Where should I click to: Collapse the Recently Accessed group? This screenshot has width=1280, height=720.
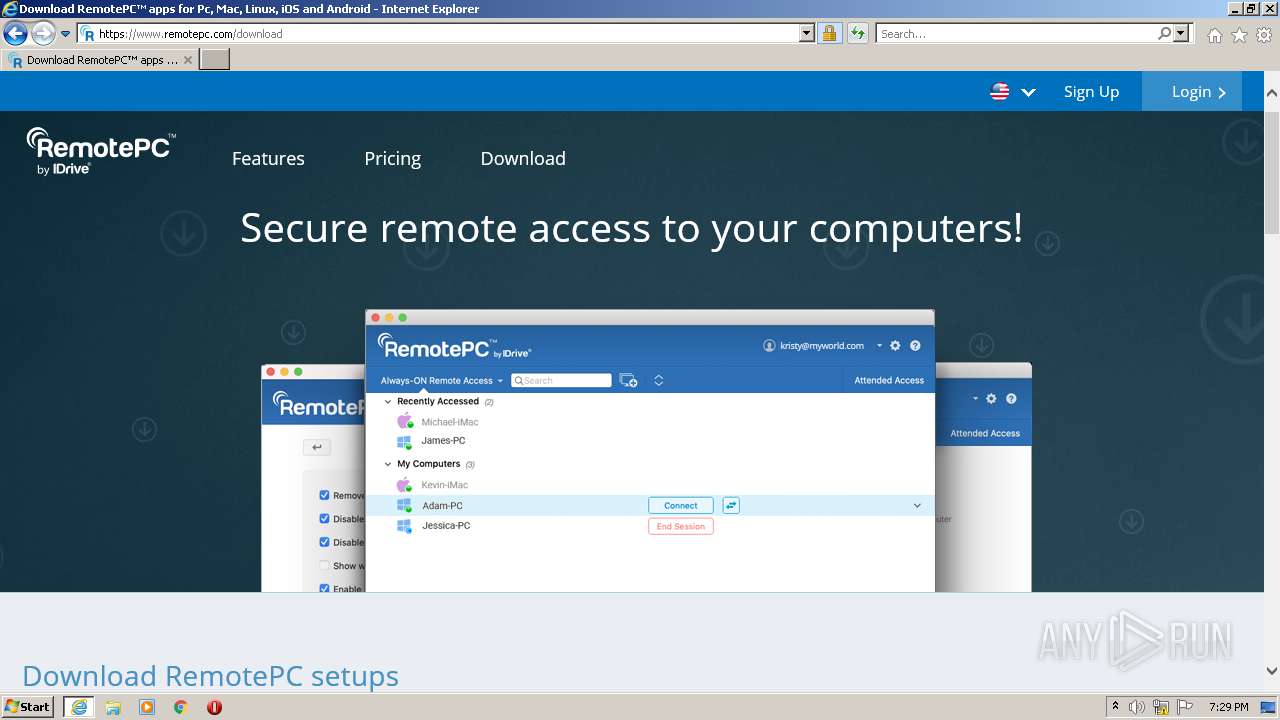coord(388,401)
